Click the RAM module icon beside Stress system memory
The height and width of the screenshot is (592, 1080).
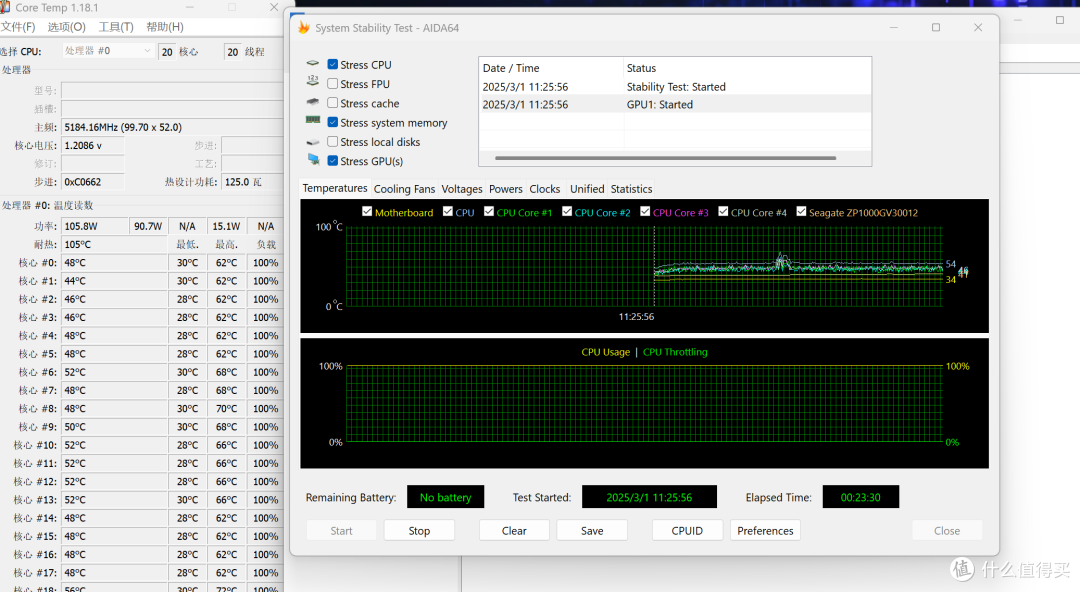313,120
